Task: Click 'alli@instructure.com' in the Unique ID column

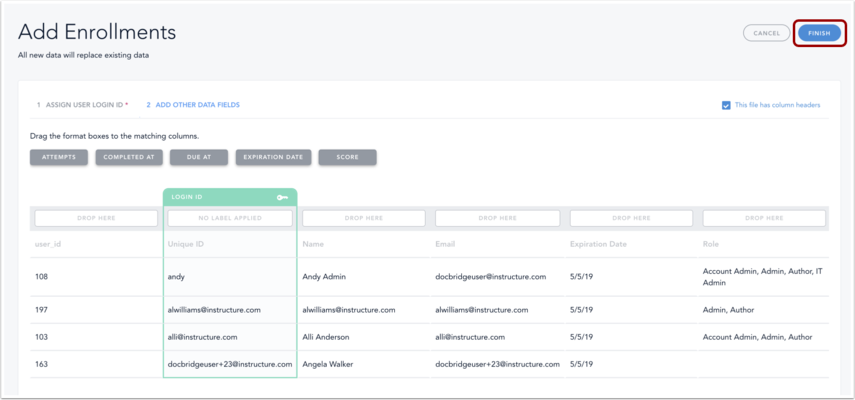Action: 202,337
